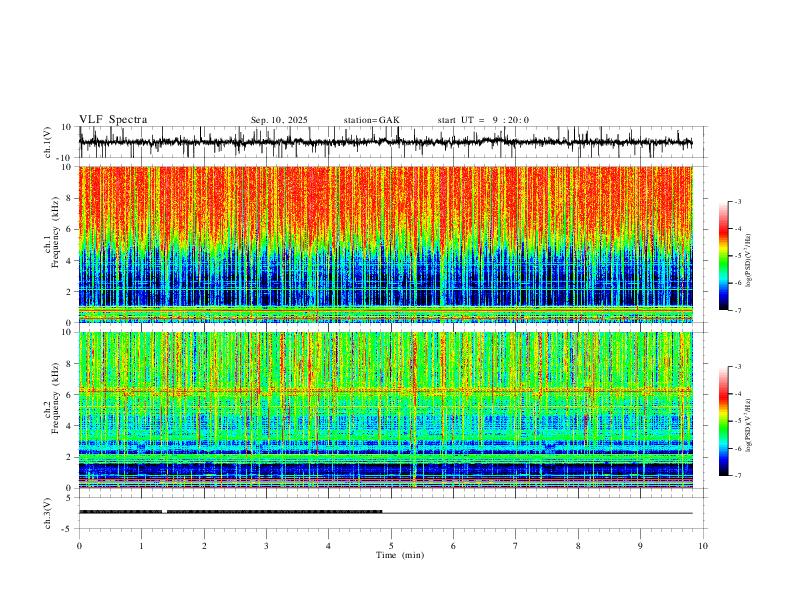The height and width of the screenshot is (612, 792).
Task: Click inside the ch.2 spectrogram panel
Action: pos(385,410)
